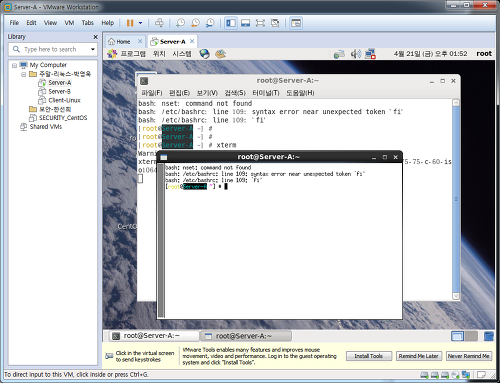500x383 pixels.
Task: Click the gnome-terminal window menu icon
Action: tap(144, 81)
